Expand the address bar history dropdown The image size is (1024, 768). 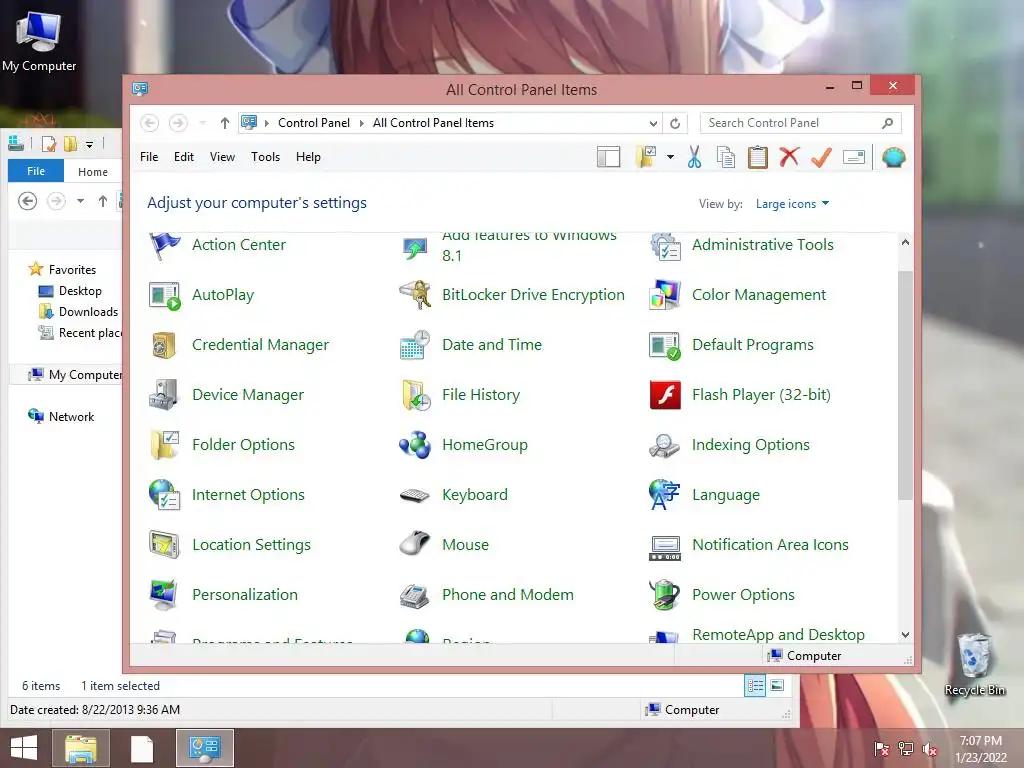point(653,123)
